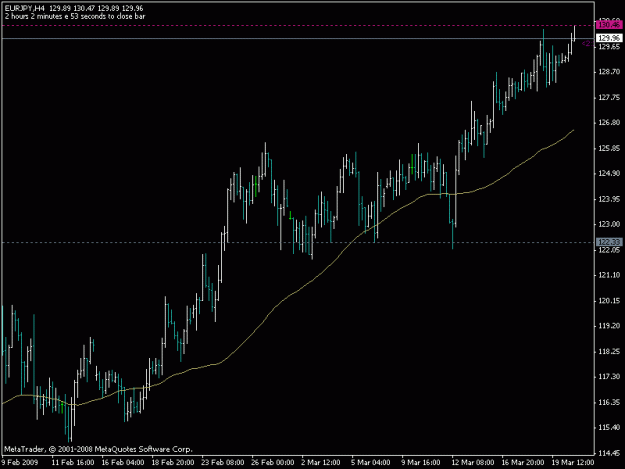Click the 117.30 price scale value
This screenshot has width=625, height=469.
pyautogui.click(x=609, y=377)
